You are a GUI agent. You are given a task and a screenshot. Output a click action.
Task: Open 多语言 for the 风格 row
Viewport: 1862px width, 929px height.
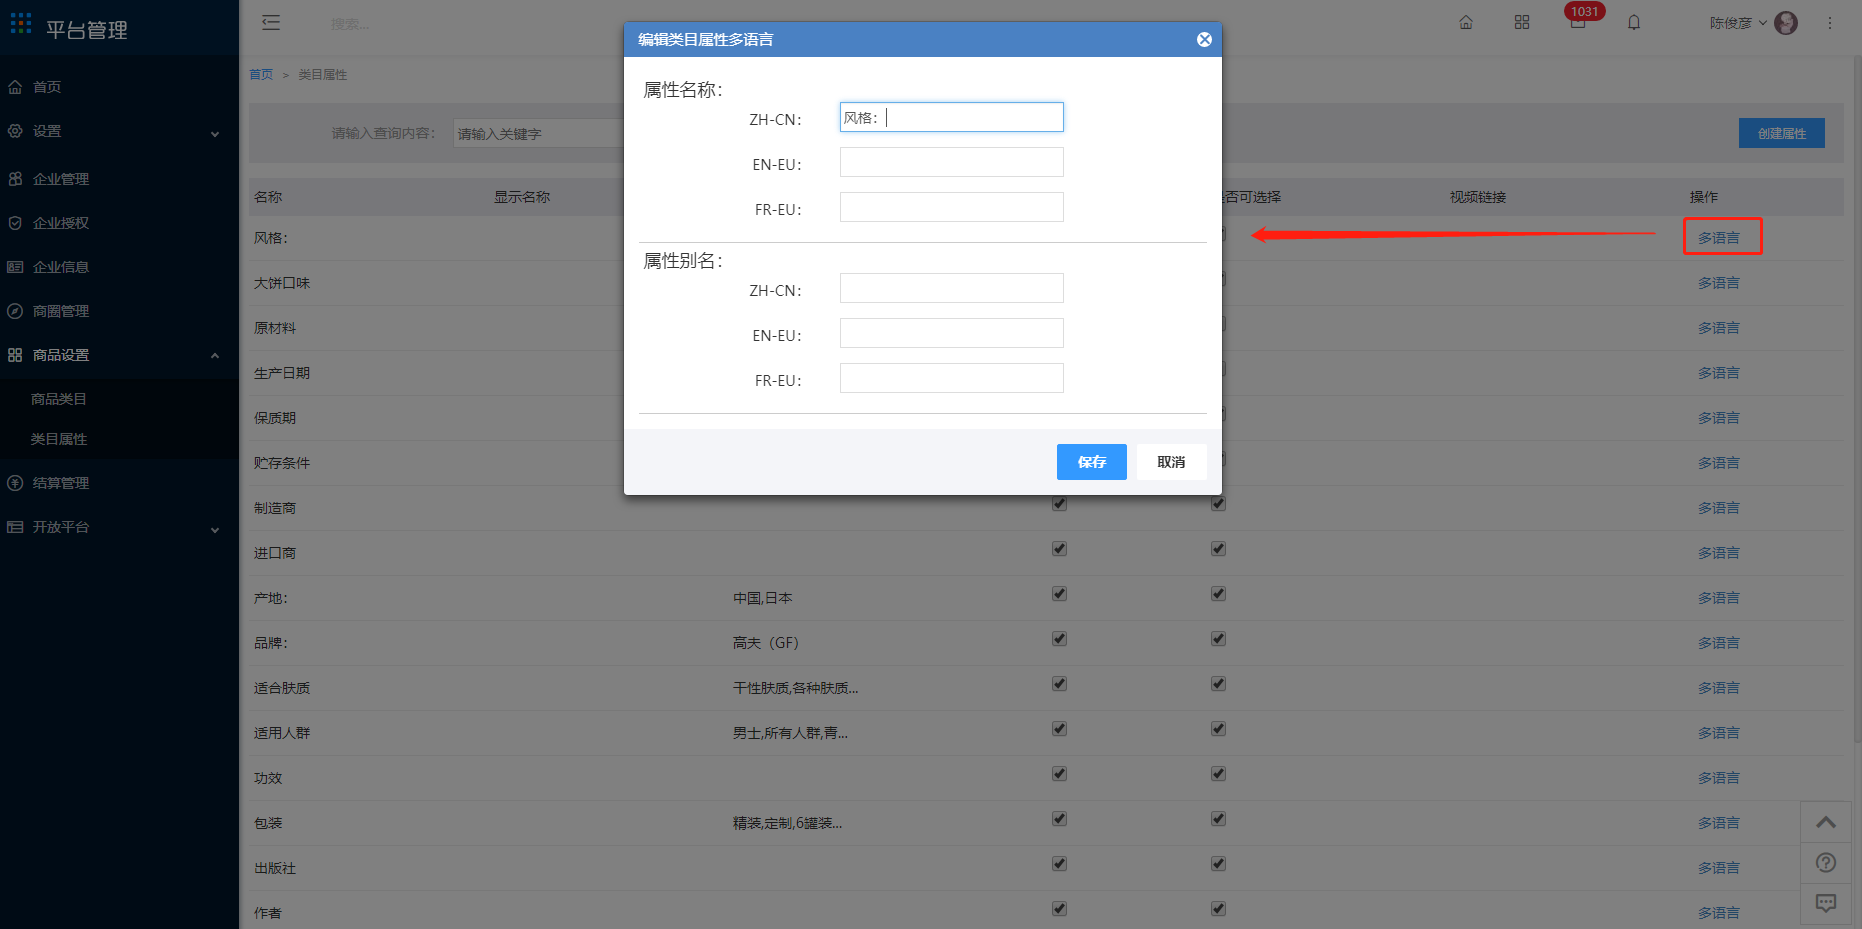pos(1718,238)
